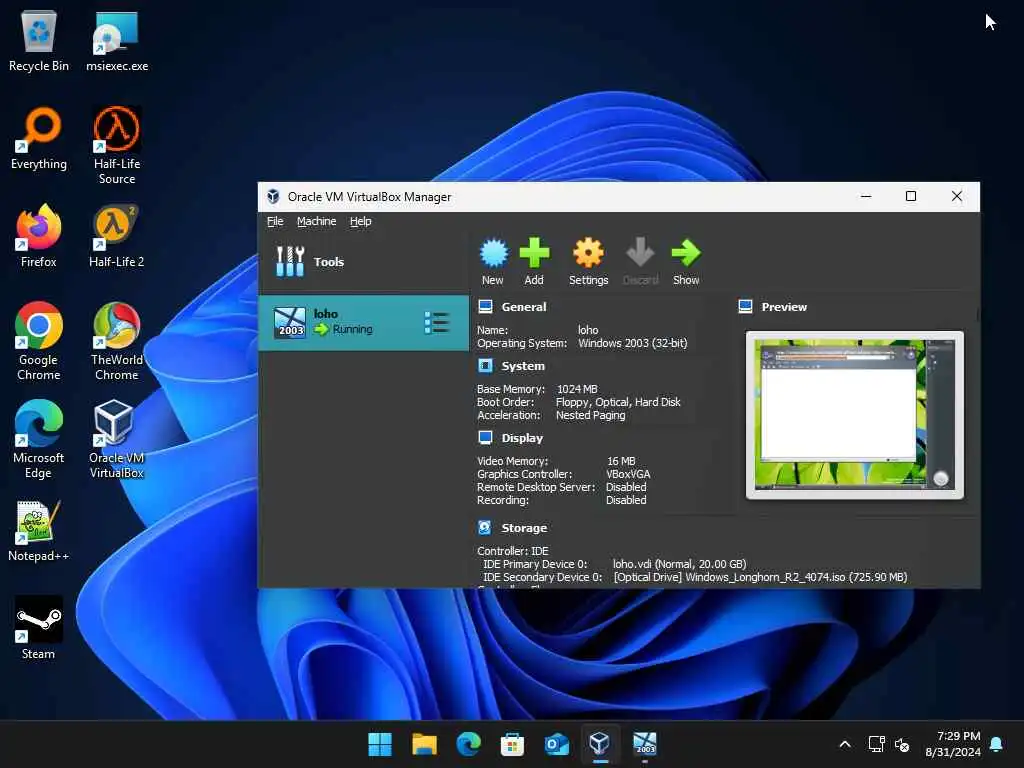
Task: Click the System section title
Action: [523, 366]
